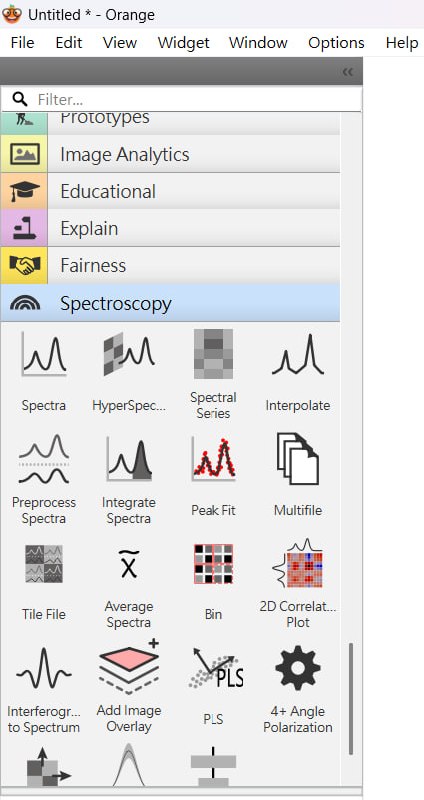Open the 4+ Angle Polarization widget
This screenshot has width=424, height=800.
298,690
